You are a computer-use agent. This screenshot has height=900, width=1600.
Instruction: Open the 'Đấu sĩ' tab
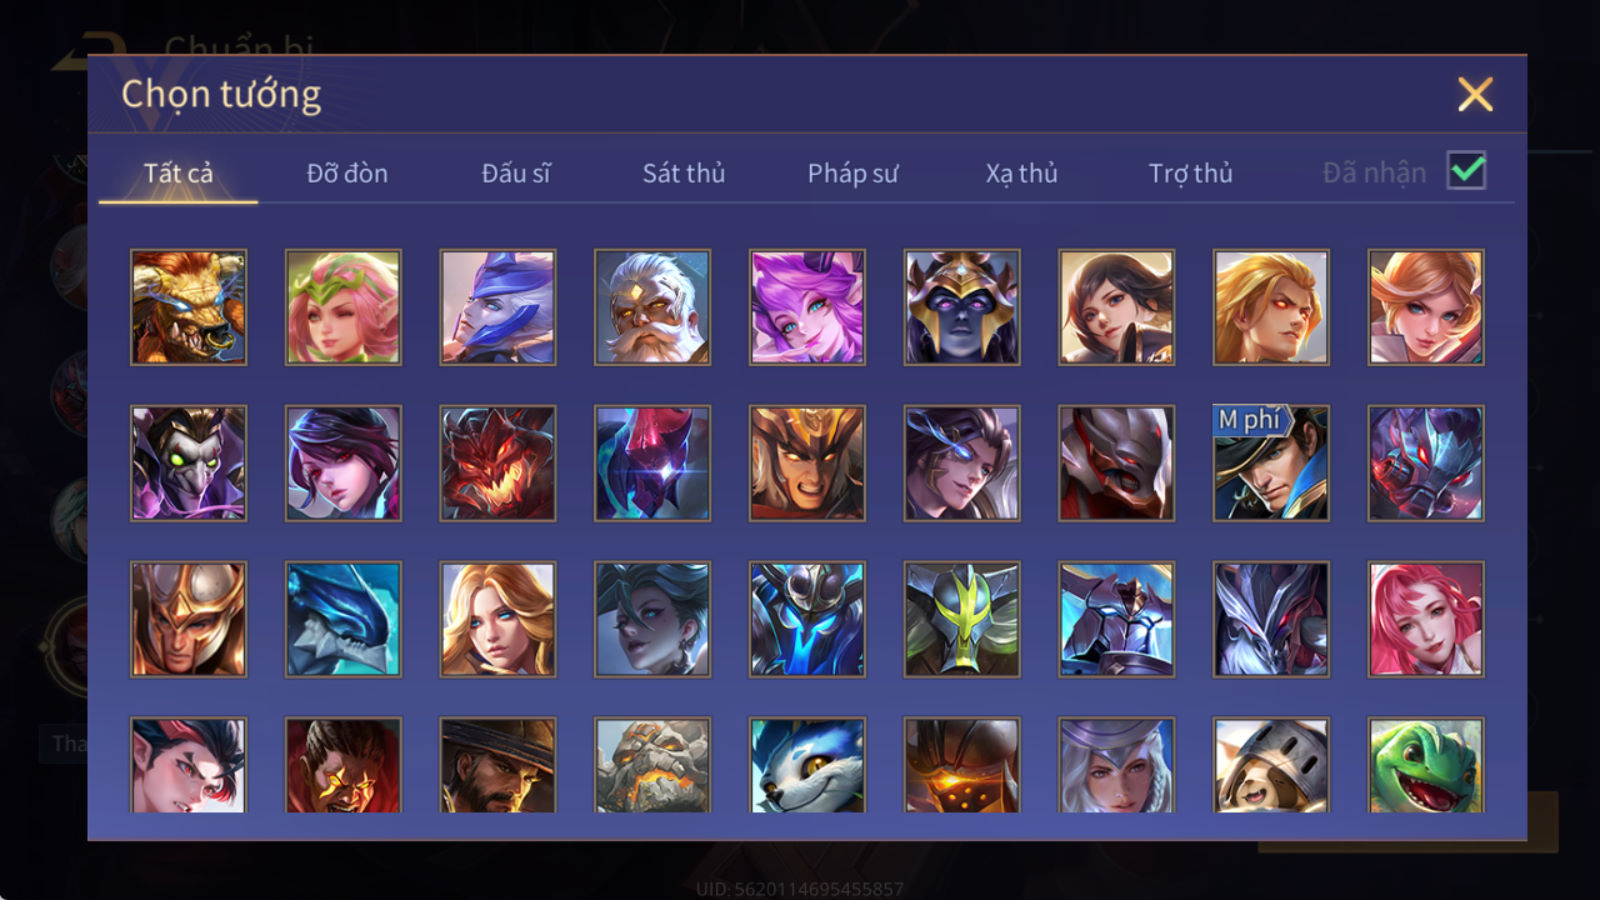coord(516,173)
